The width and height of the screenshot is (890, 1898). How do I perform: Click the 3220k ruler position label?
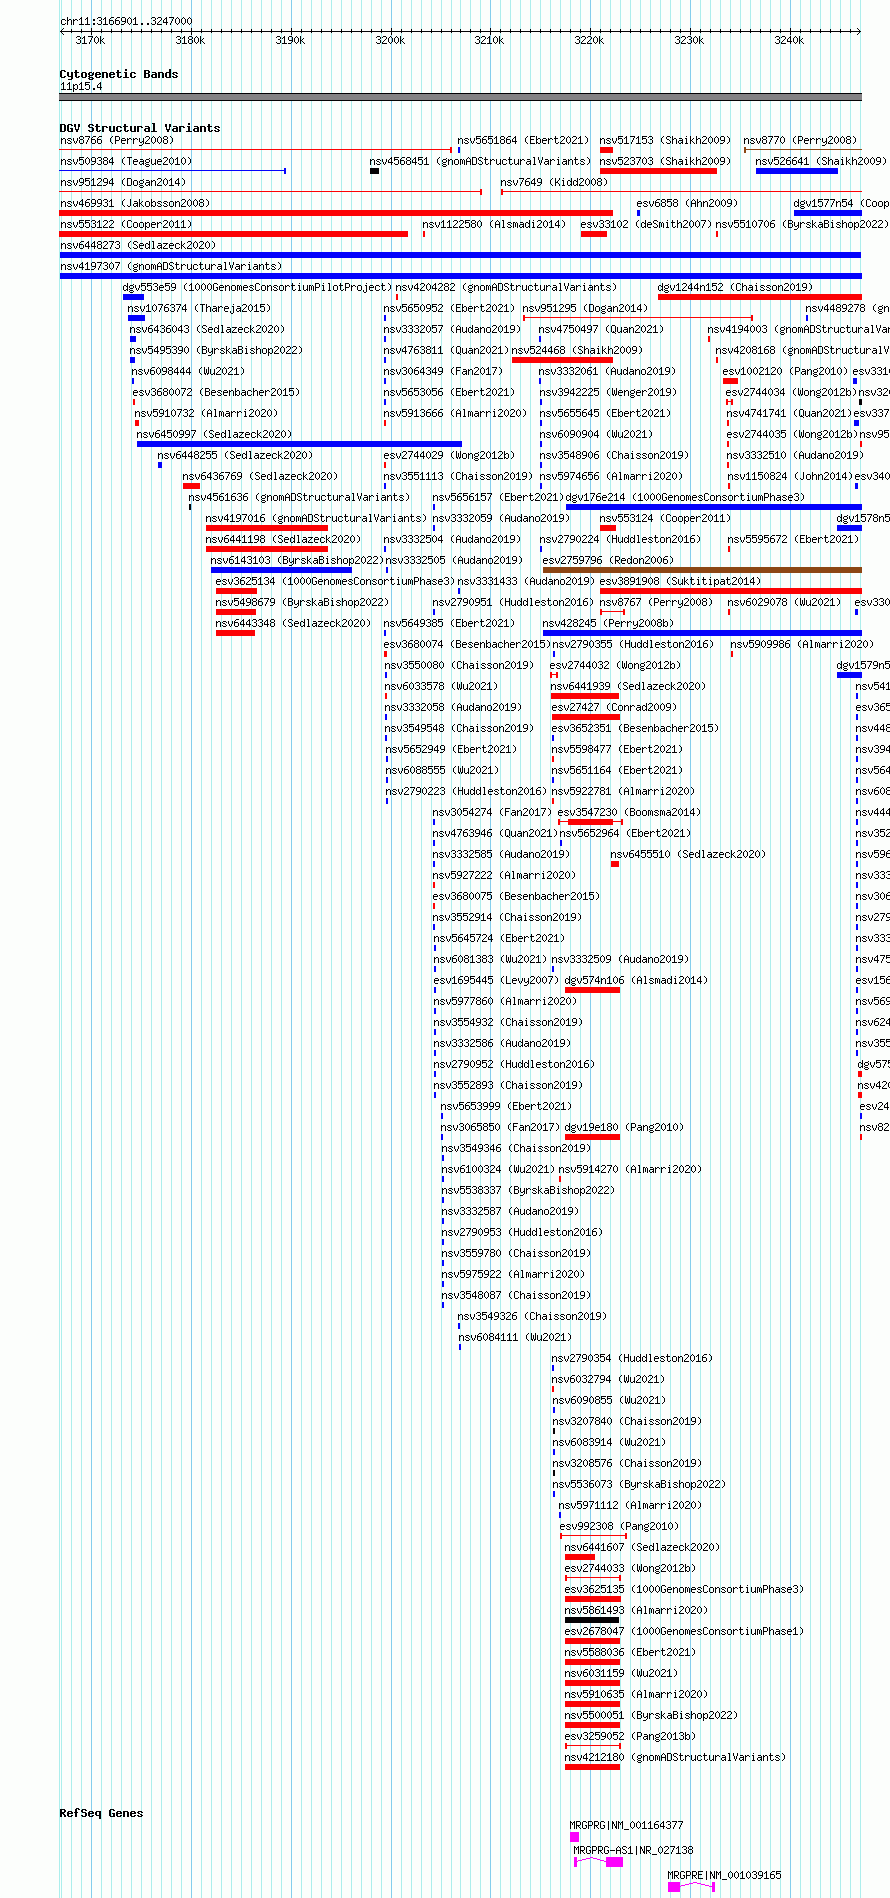click(589, 40)
